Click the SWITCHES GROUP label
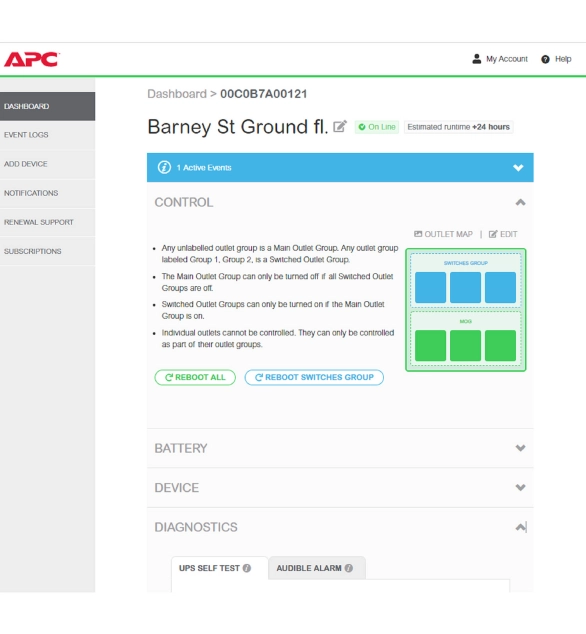 click(465, 263)
